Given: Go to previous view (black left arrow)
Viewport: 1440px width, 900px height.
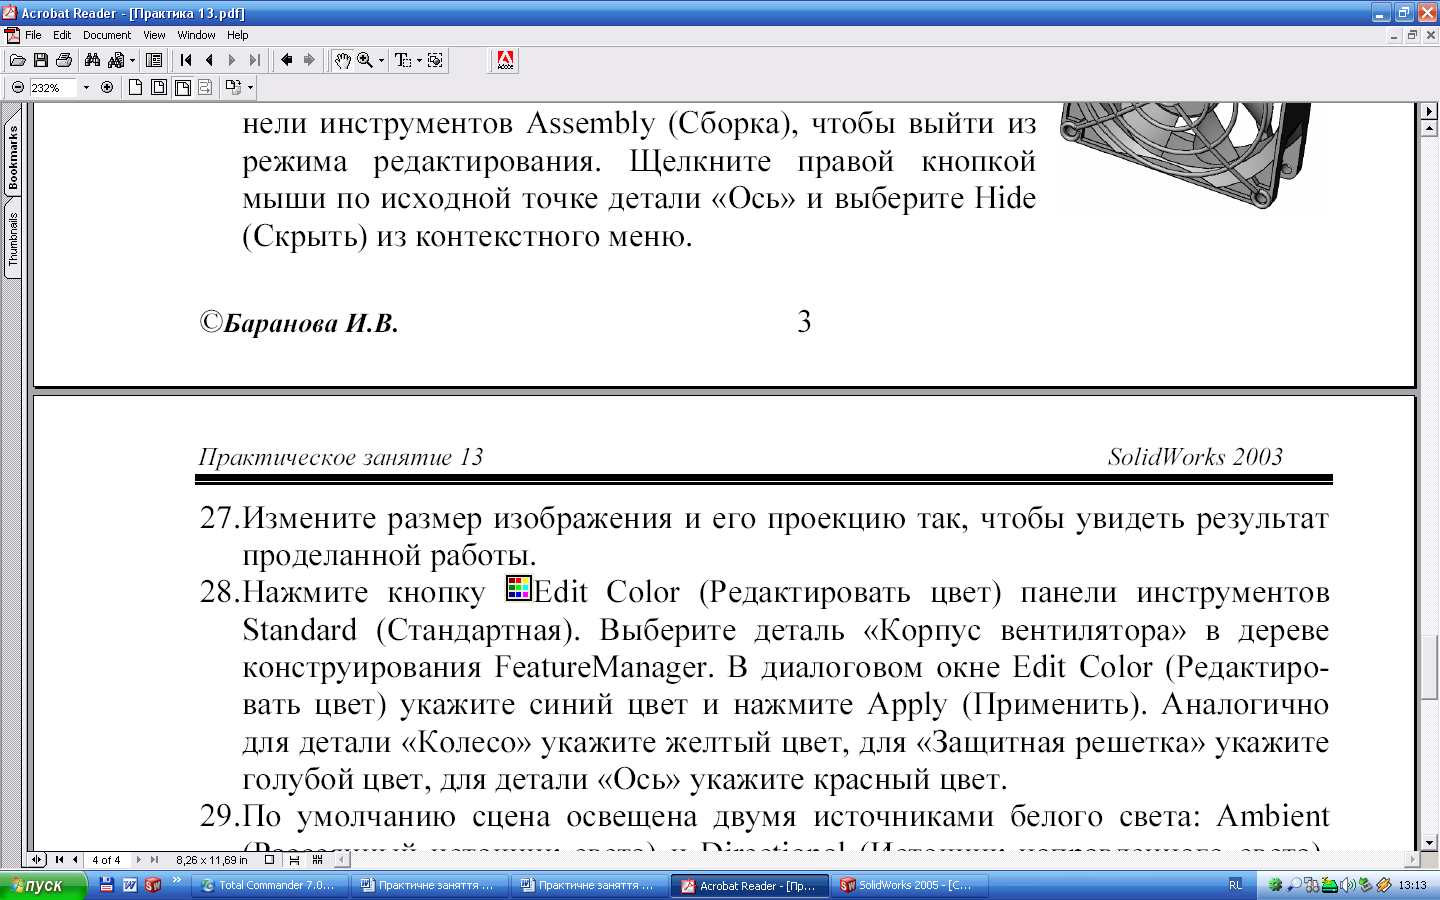Looking at the screenshot, I should tap(287, 61).
